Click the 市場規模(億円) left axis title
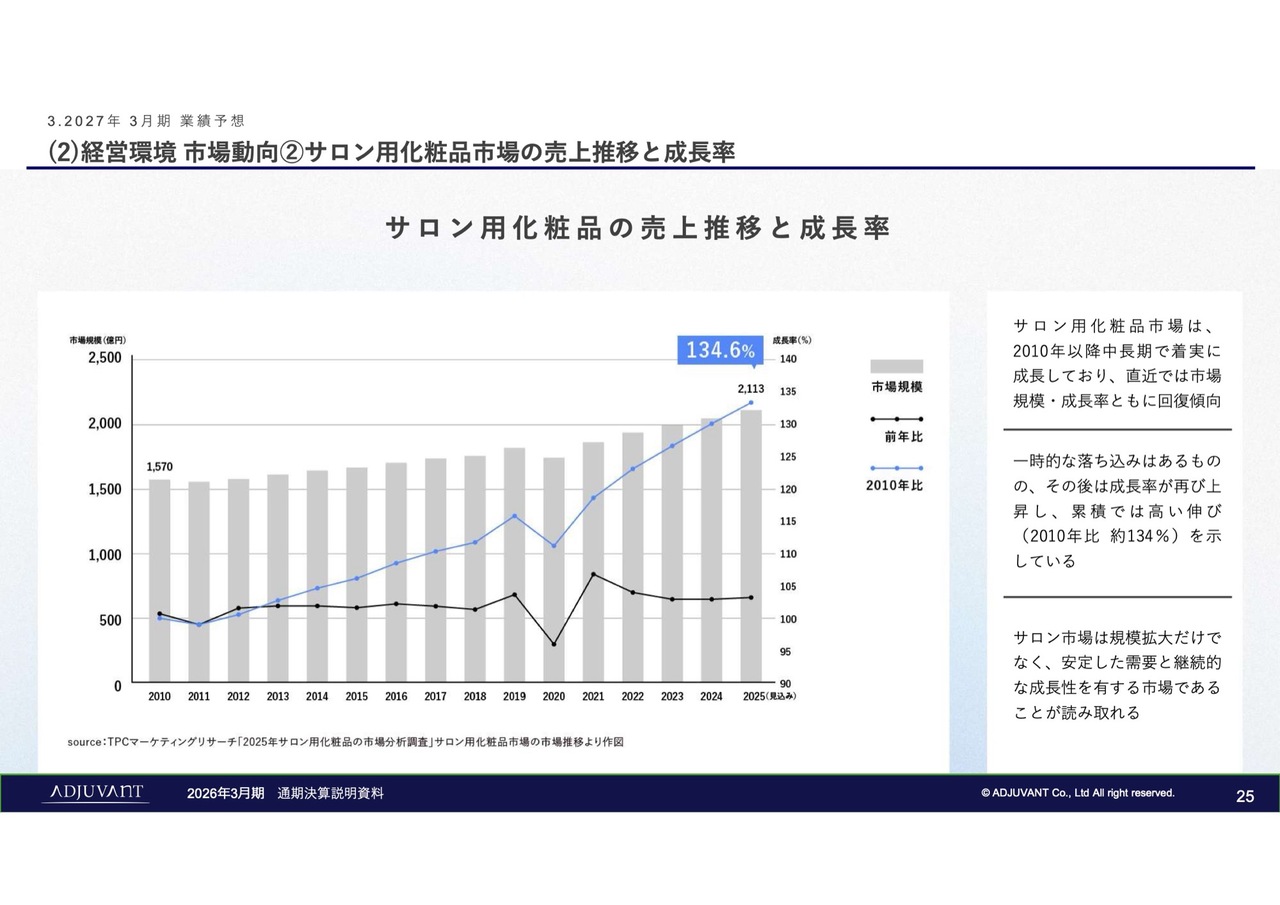 click(98, 340)
